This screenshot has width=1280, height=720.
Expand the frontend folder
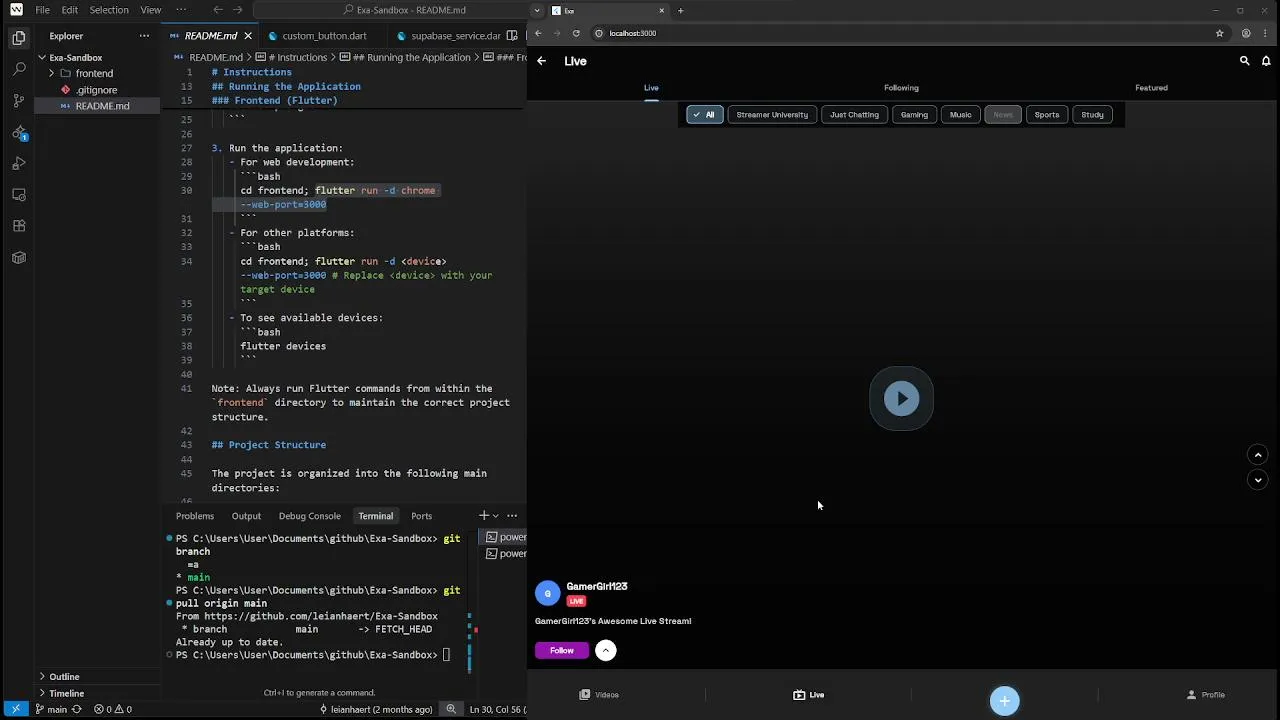coord(94,74)
